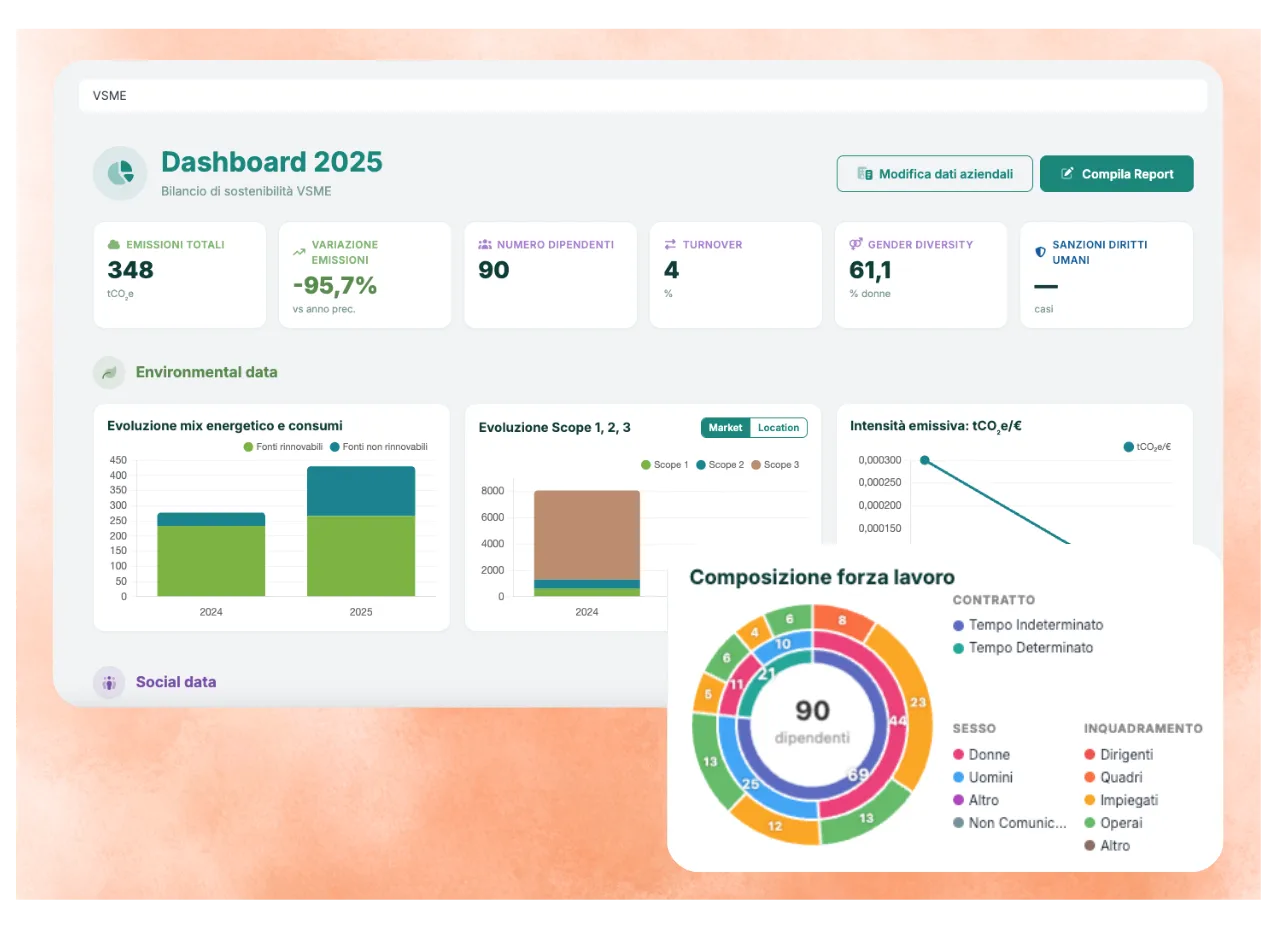This screenshot has width=1280, height=942.
Task: Toggle Fonti rinnovabili legend series
Action: [x=283, y=446]
